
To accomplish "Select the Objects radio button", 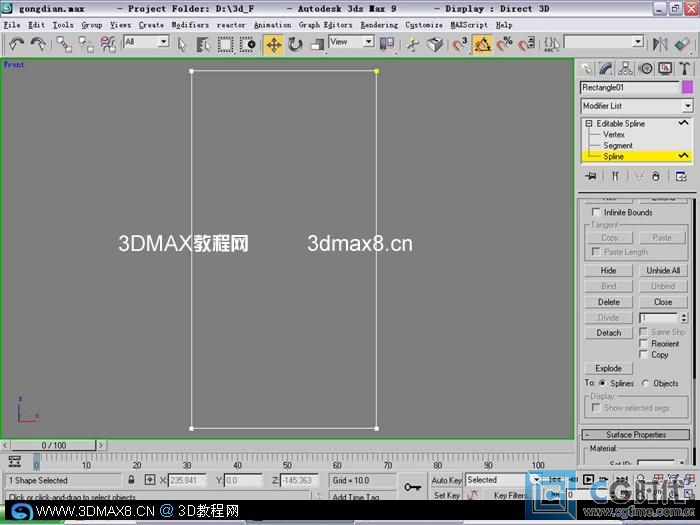I will tap(645, 383).
